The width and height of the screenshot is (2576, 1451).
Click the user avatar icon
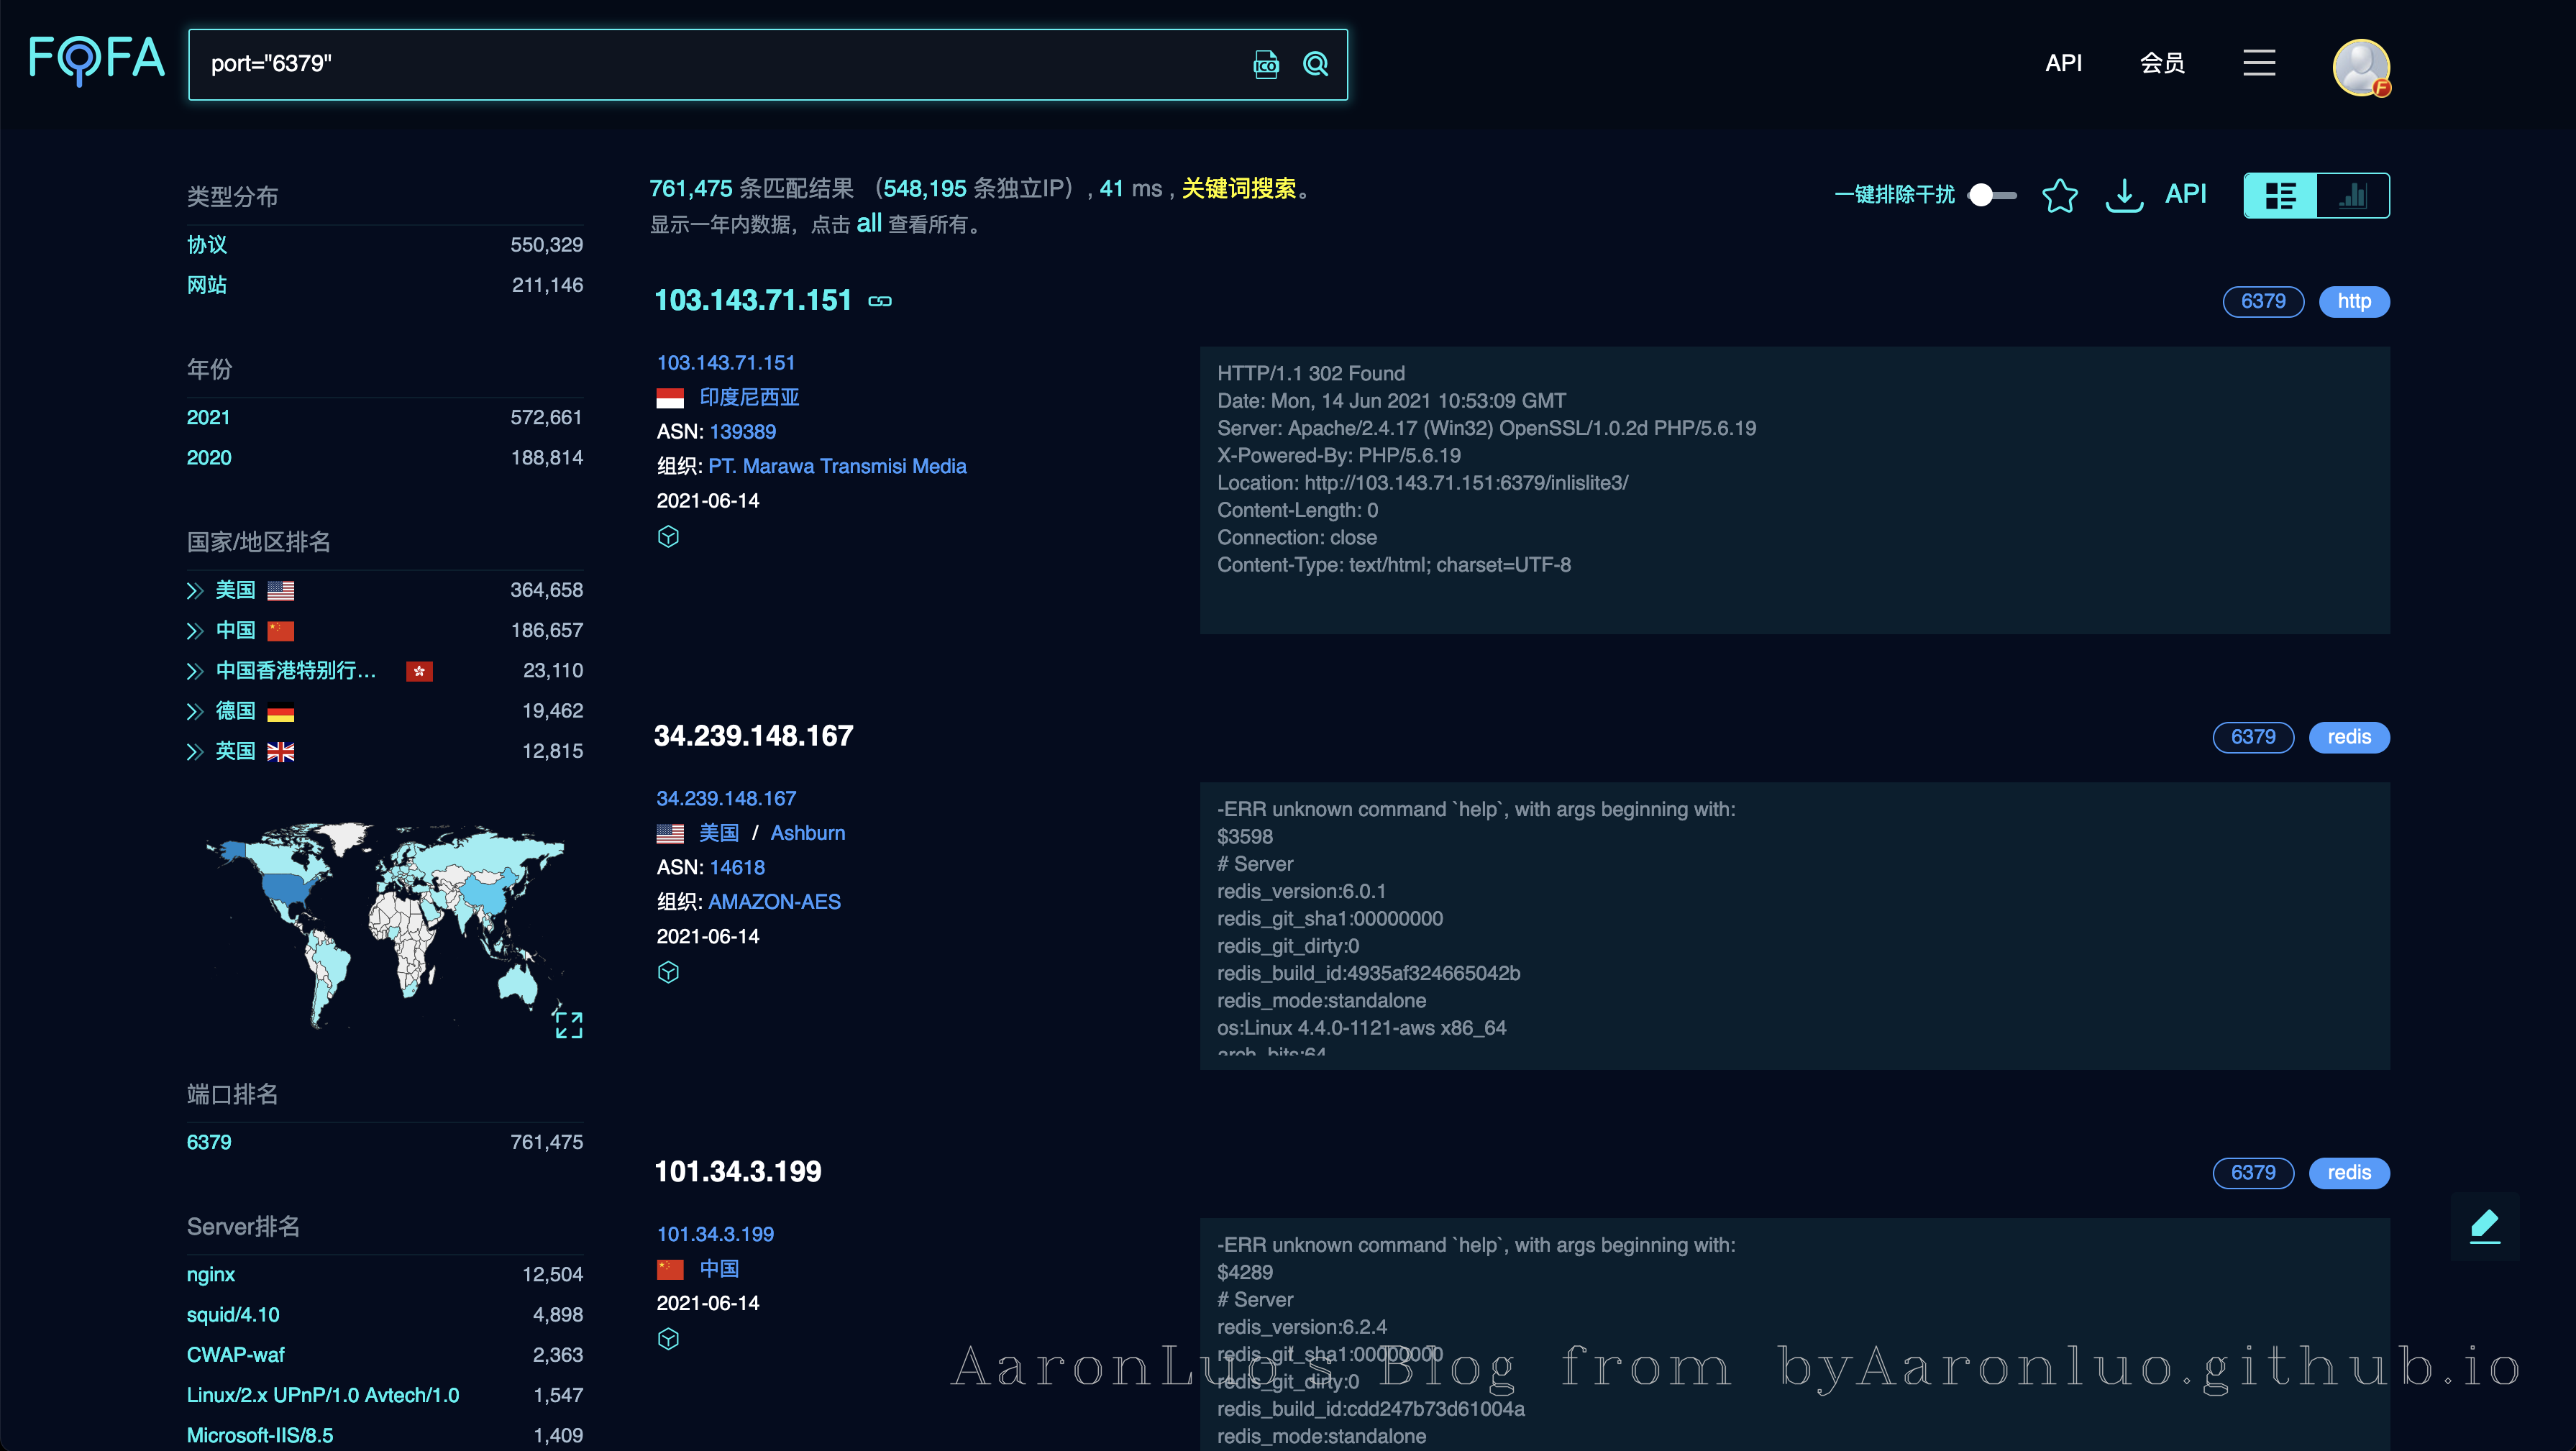[x=2360, y=67]
